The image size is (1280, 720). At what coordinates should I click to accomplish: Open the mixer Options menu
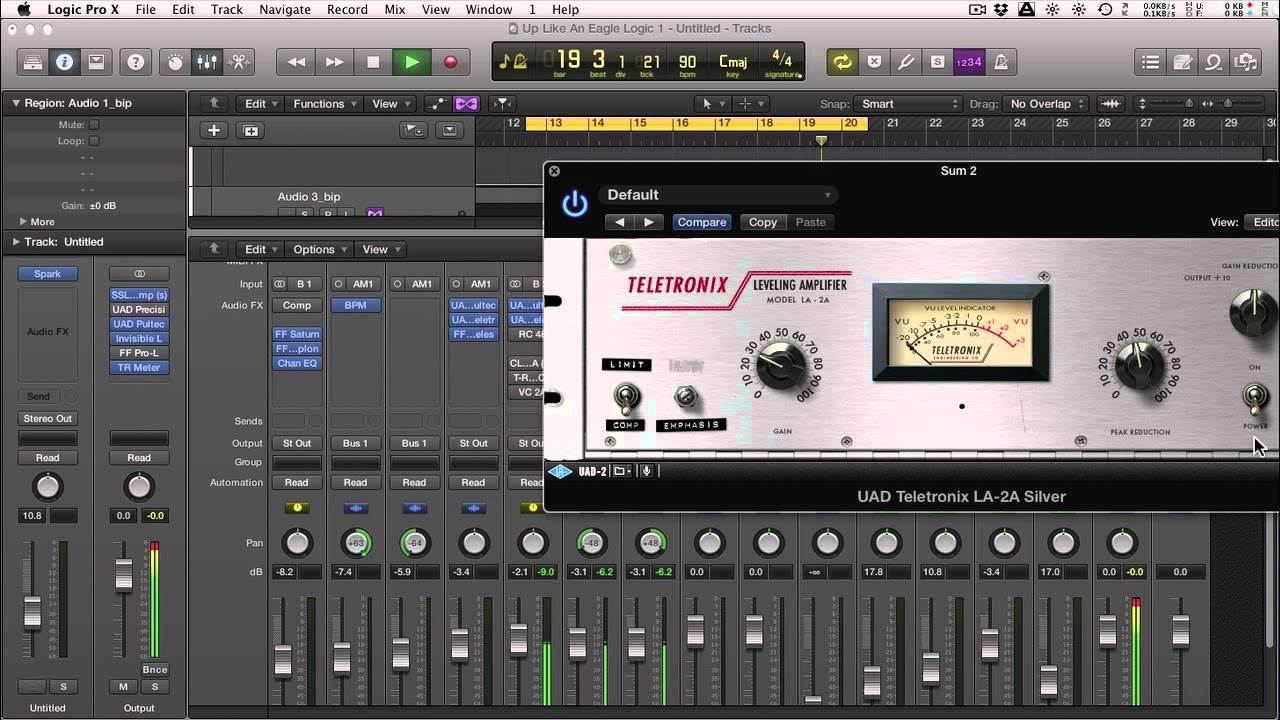319,249
